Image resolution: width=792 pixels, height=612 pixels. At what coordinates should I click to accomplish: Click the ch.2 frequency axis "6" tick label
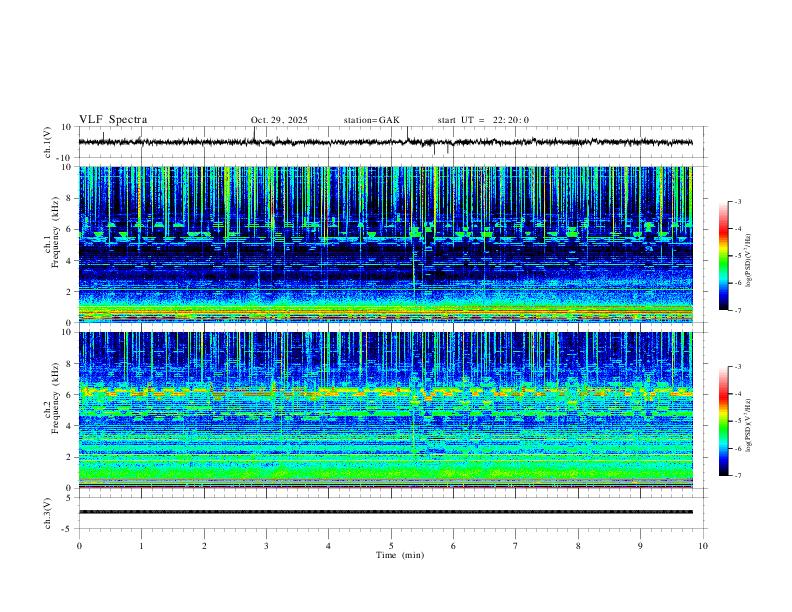(x=68, y=395)
